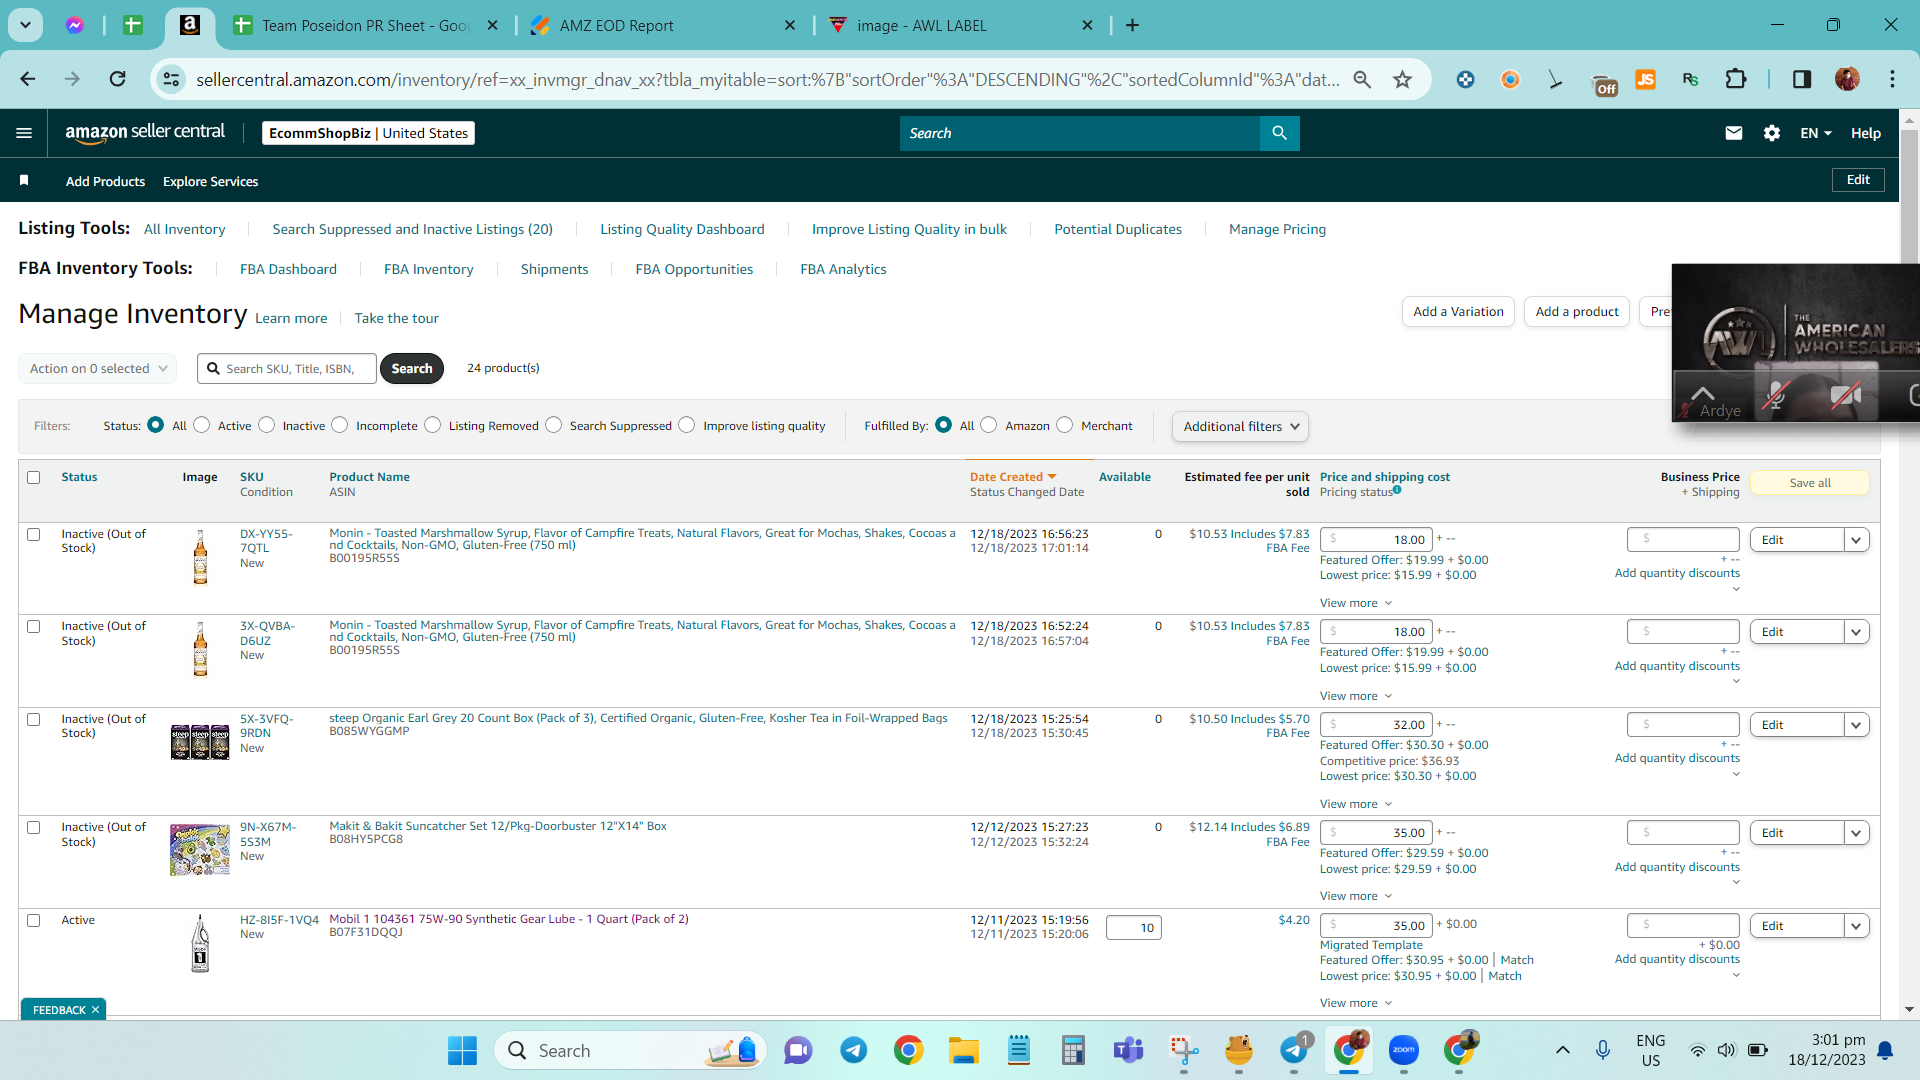1920x1080 pixels.
Task: Open the Shipments tool link
Action: point(554,269)
